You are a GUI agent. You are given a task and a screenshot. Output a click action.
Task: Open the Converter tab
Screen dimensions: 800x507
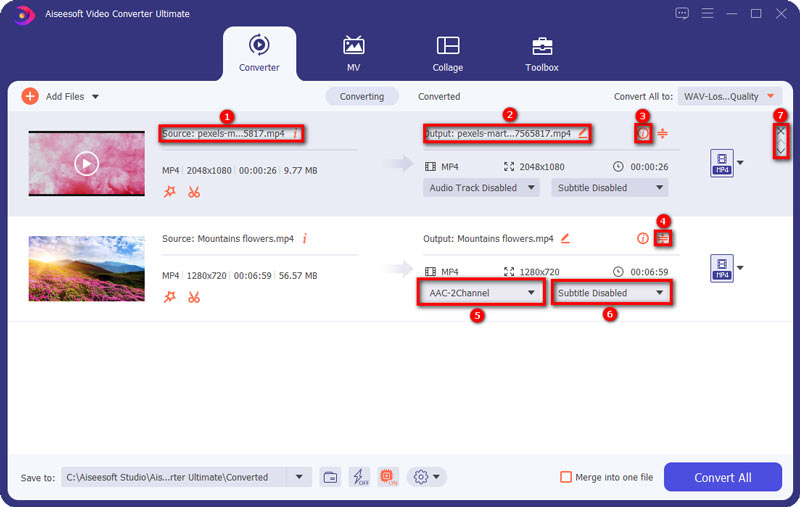pyautogui.click(x=259, y=54)
